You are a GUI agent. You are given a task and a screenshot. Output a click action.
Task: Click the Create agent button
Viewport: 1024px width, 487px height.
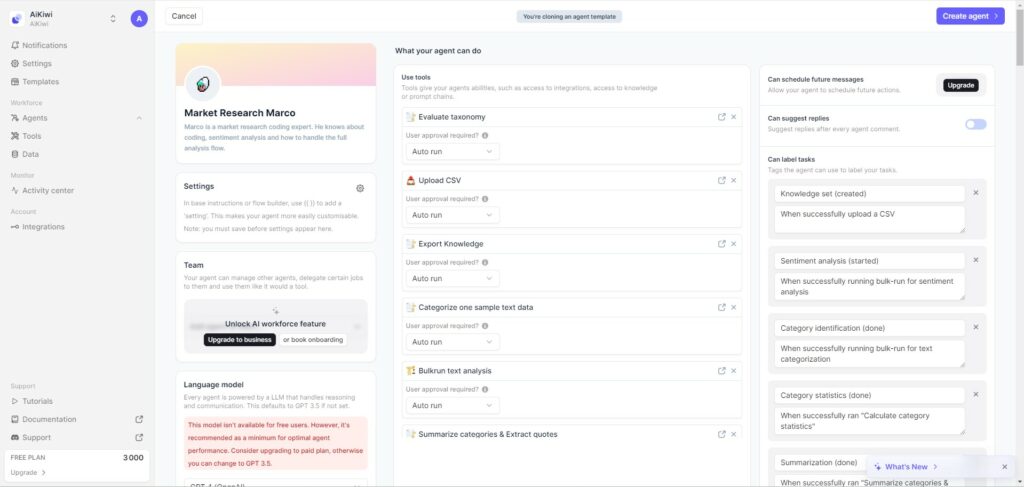pyautogui.click(x=970, y=16)
